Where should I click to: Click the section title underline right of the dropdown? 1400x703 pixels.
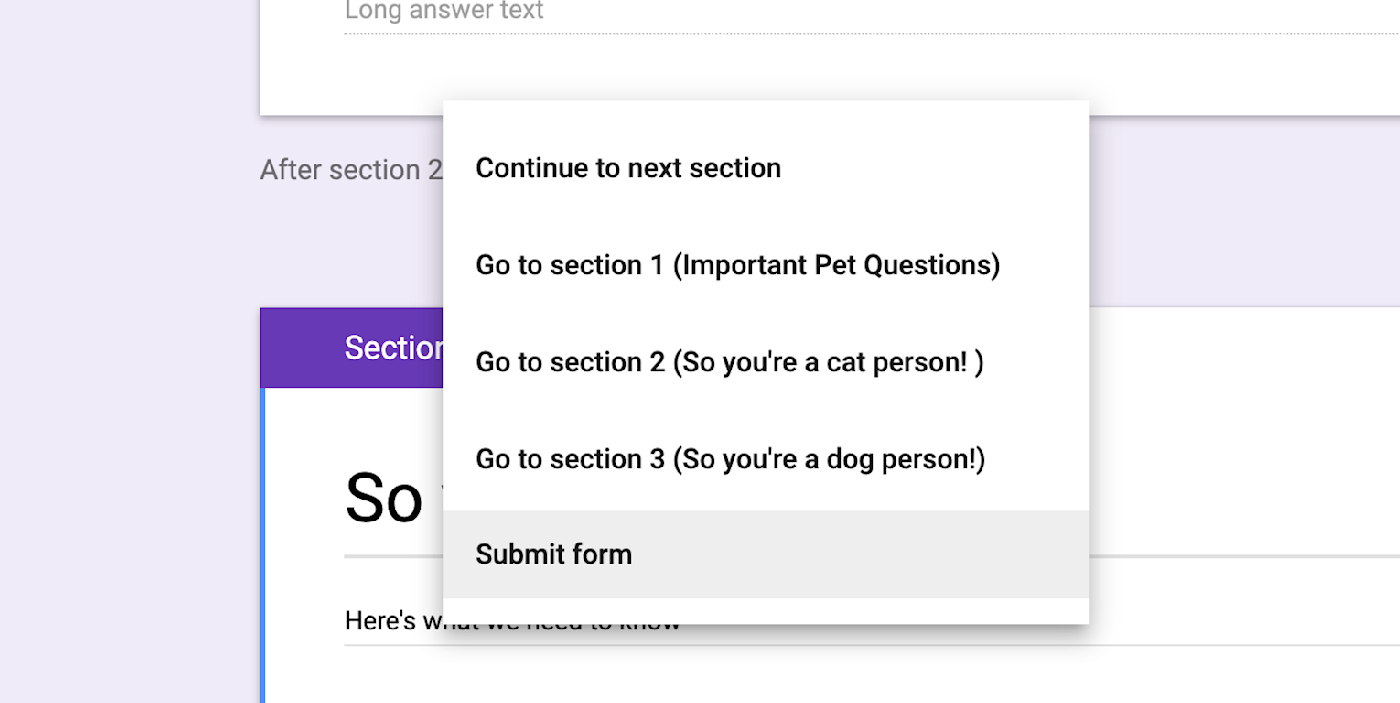(x=1240, y=556)
